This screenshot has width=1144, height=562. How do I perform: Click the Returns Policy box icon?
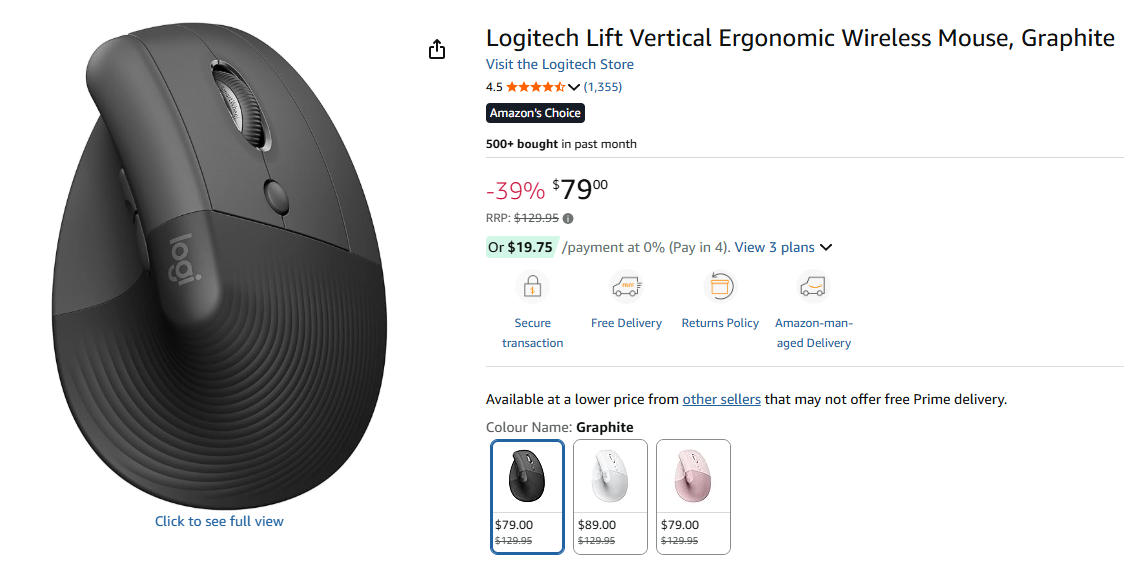coord(720,287)
